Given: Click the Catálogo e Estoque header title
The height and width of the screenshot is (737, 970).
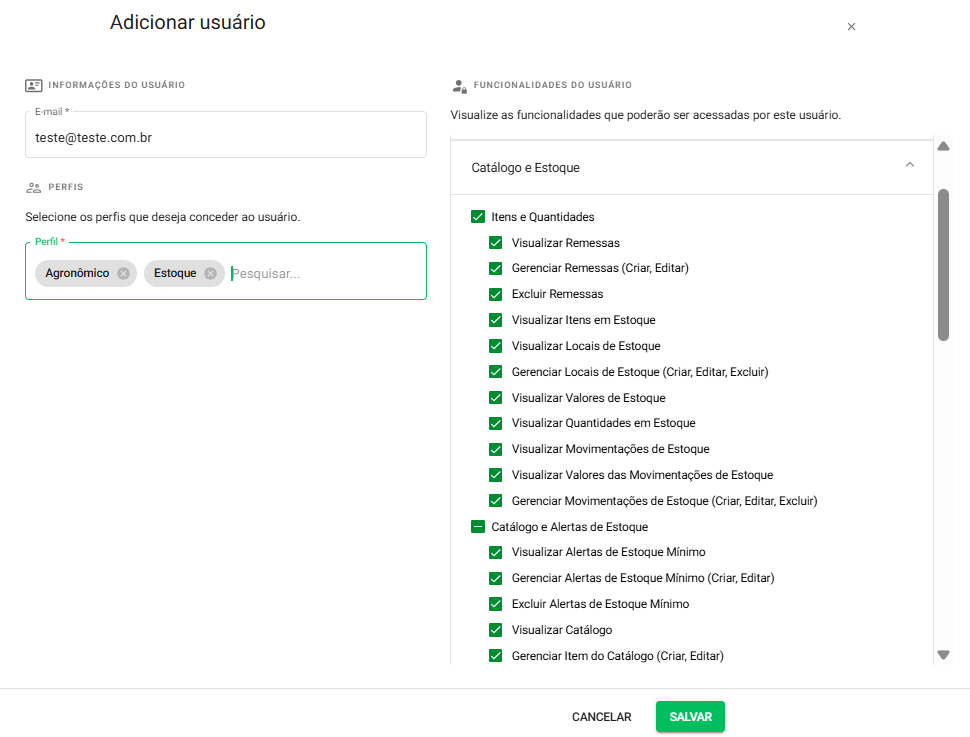Looking at the screenshot, I should (x=525, y=168).
